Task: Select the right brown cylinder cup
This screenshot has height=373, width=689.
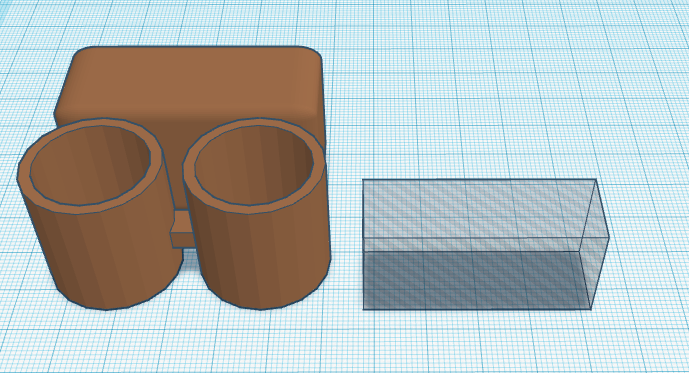Action: click(256, 214)
